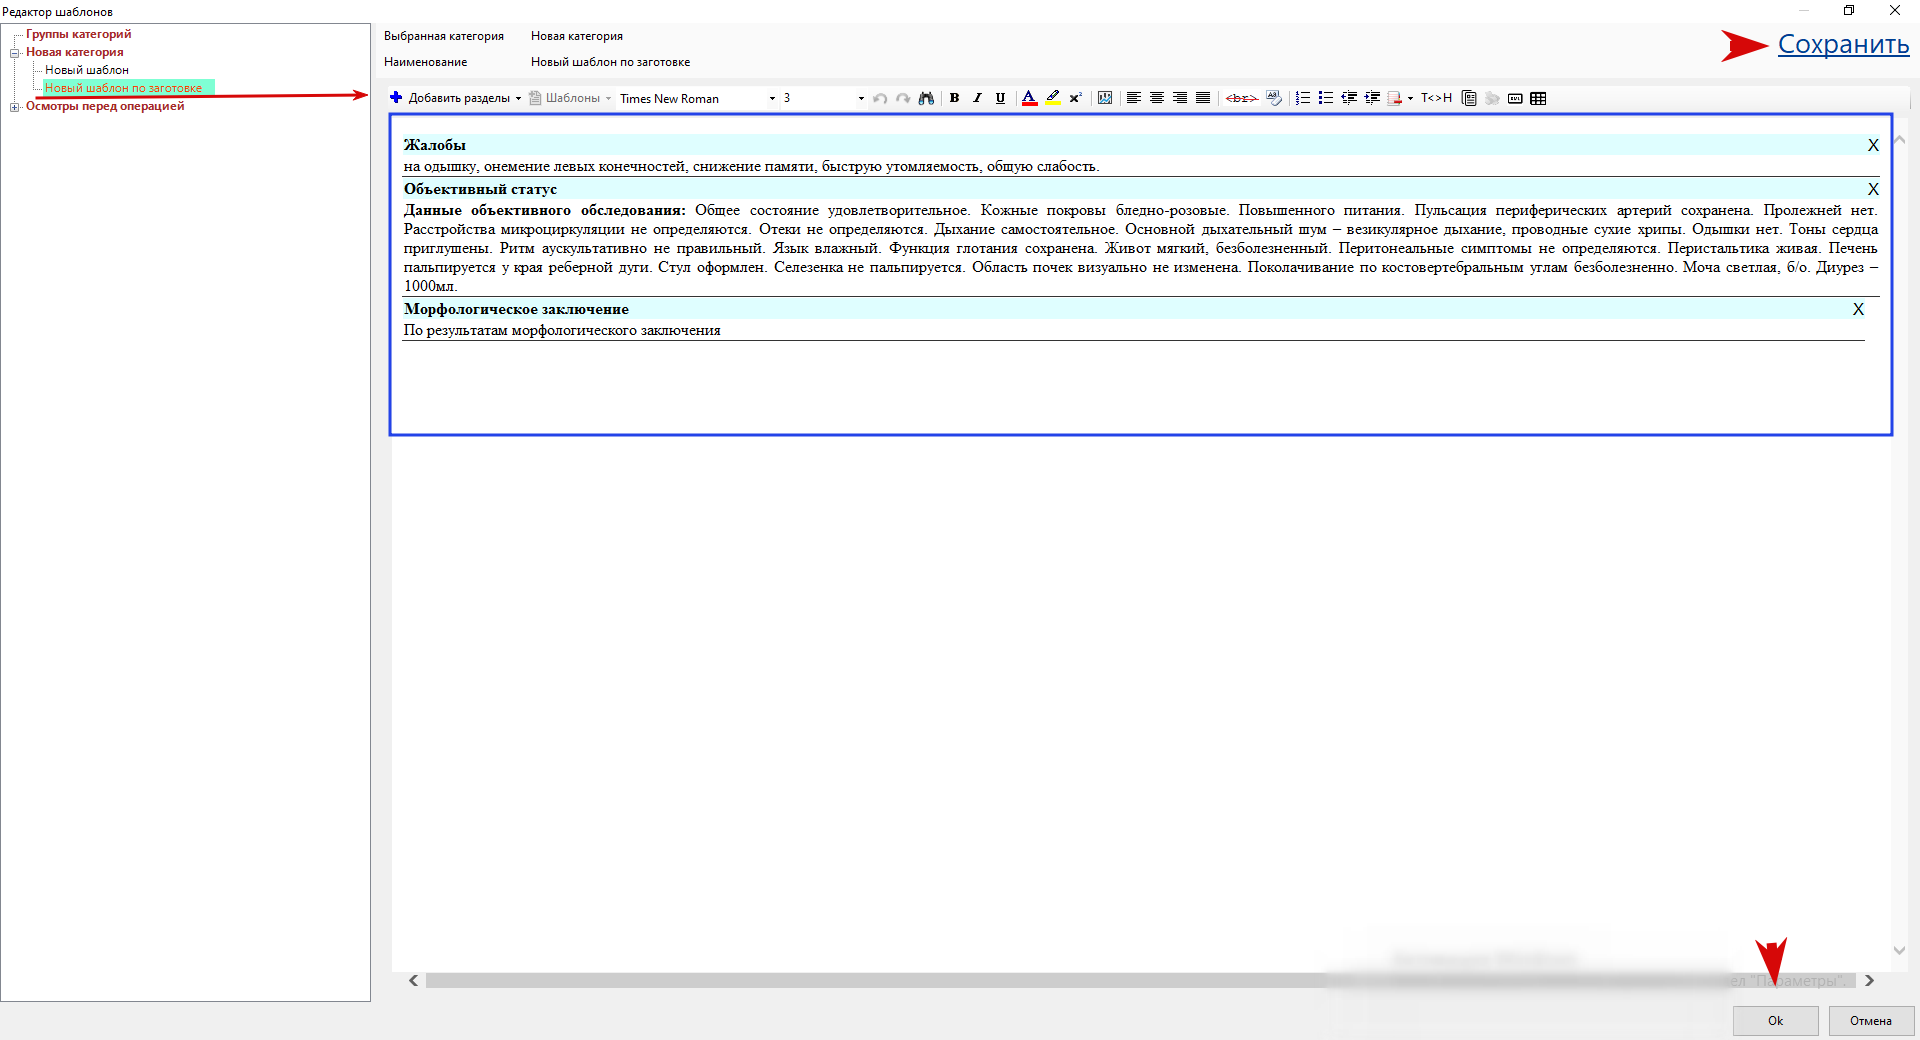Expand the Осмотры перед операцией node

coord(15,107)
